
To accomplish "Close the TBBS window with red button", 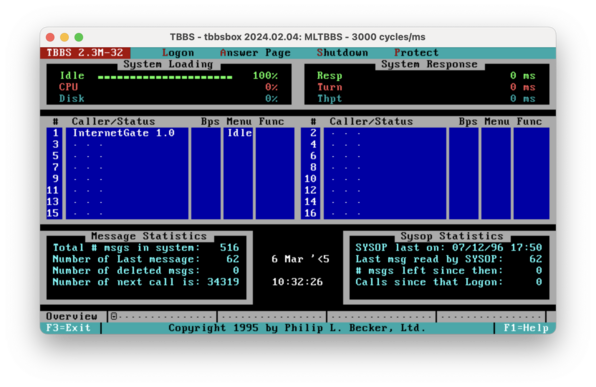I will pyautogui.click(x=50, y=37).
